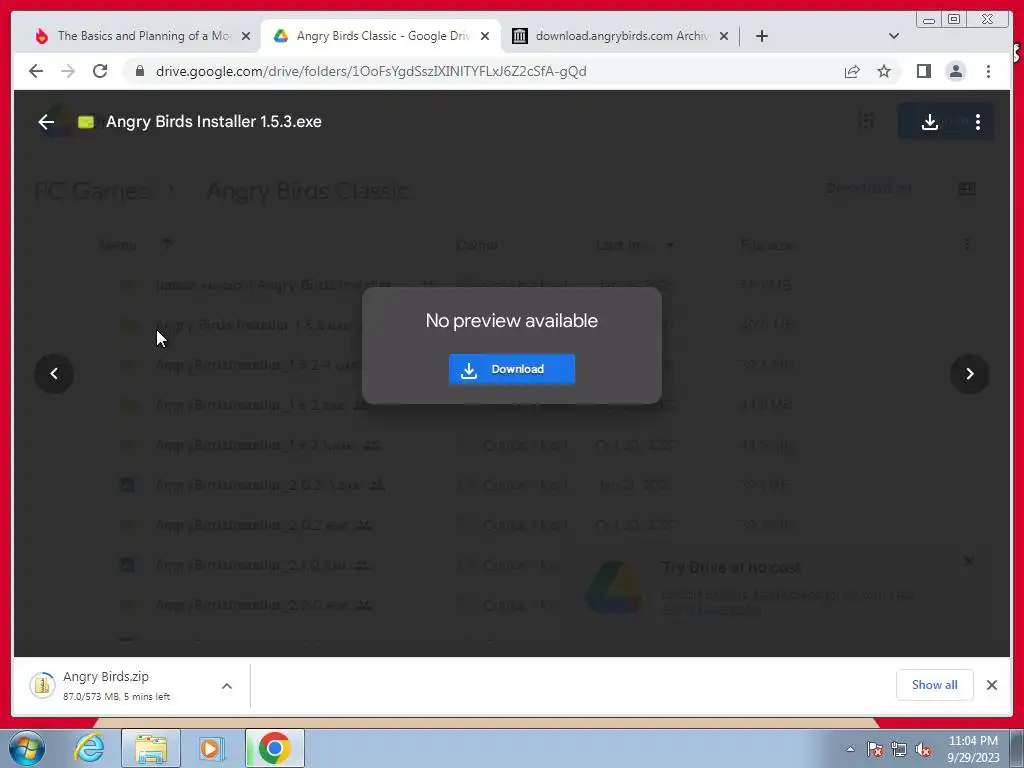Open the Windows Start menu
1024x768 pixels.
point(27,748)
